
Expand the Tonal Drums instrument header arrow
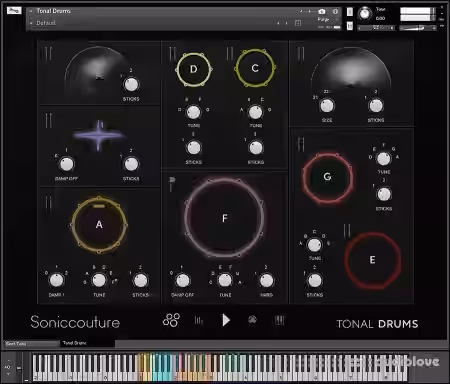(31, 11)
